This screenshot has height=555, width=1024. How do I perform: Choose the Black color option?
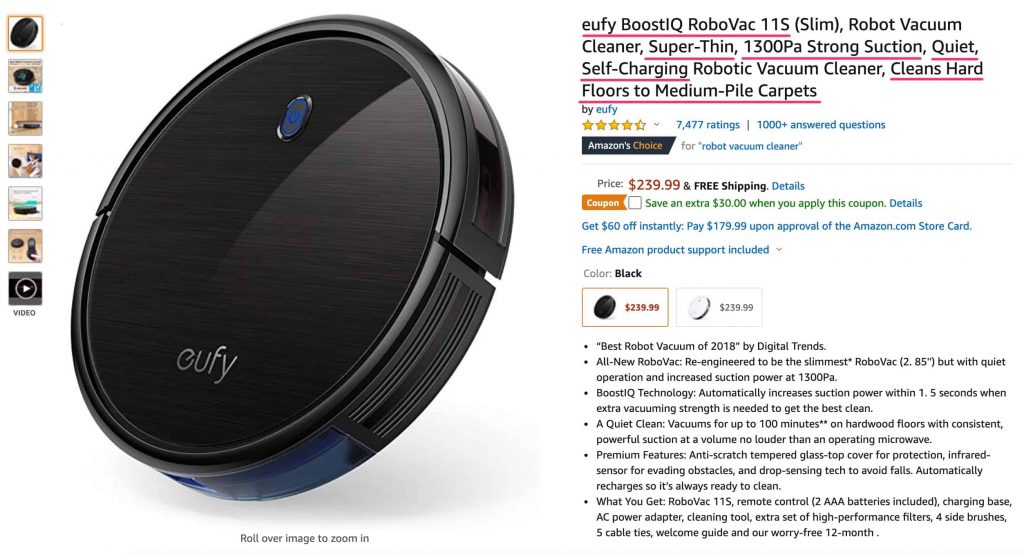[625, 307]
